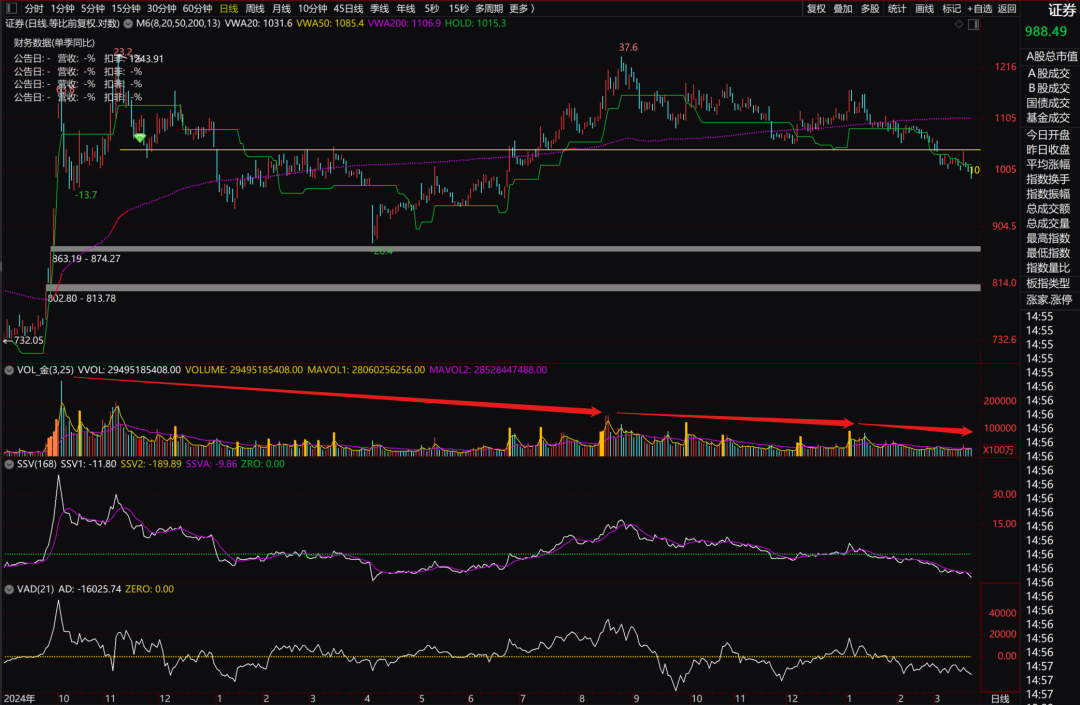Click the 板指类型 row
Image resolution: width=1080 pixels, height=705 pixels.
tap(1050, 283)
